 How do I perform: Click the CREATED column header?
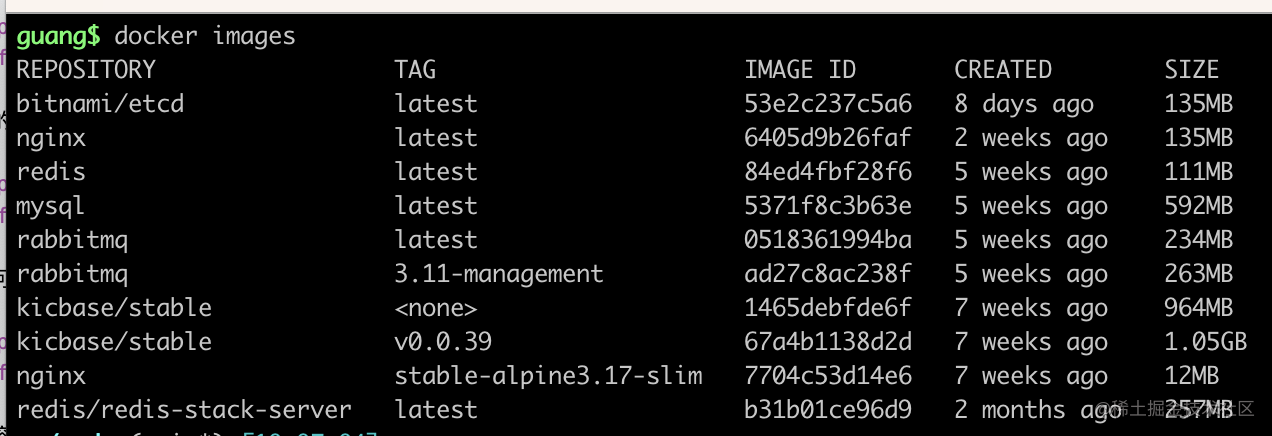(1003, 70)
